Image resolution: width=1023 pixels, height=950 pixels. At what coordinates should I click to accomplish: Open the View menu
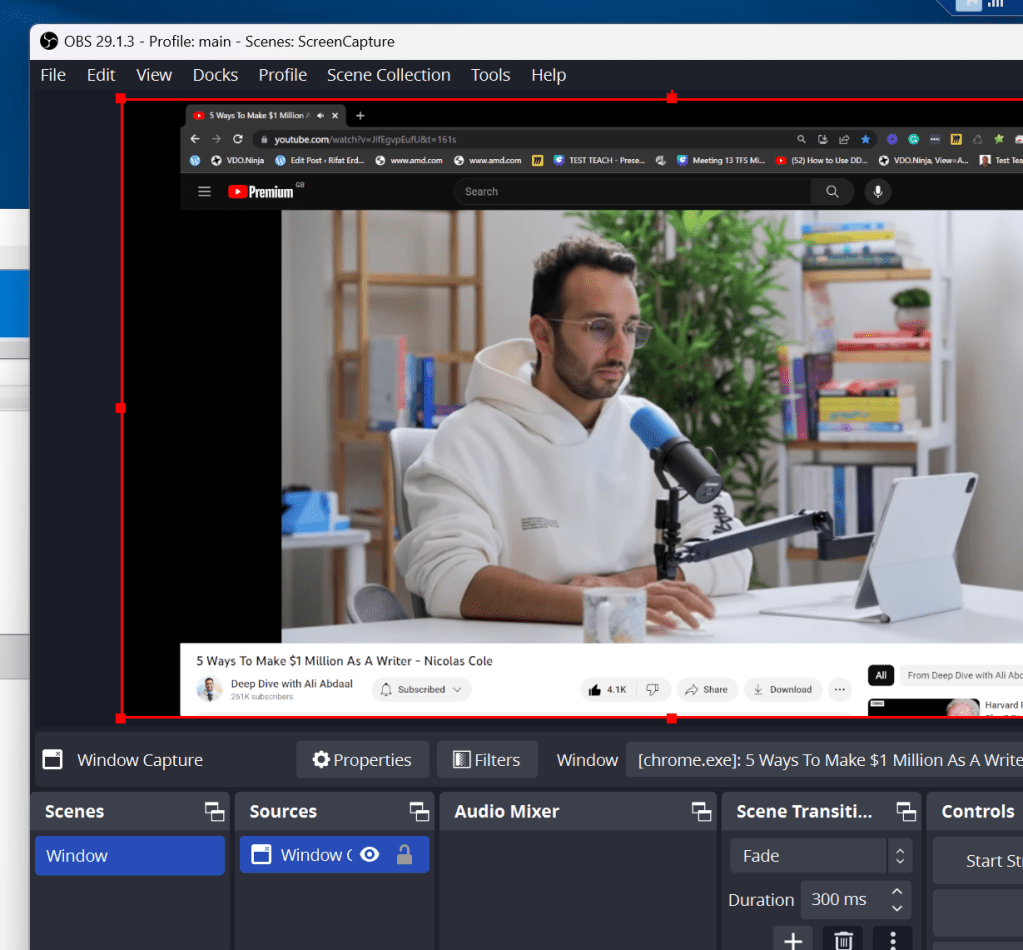click(154, 75)
